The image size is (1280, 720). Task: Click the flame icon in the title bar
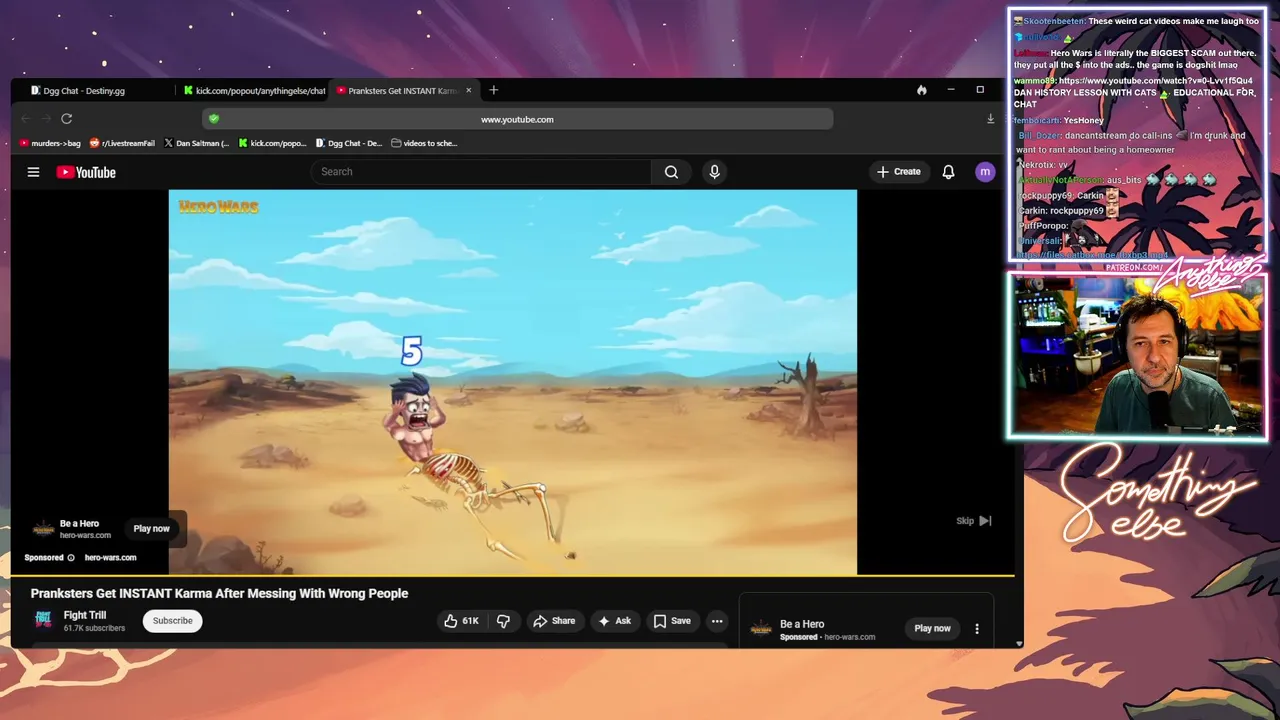click(x=921, y=90)
